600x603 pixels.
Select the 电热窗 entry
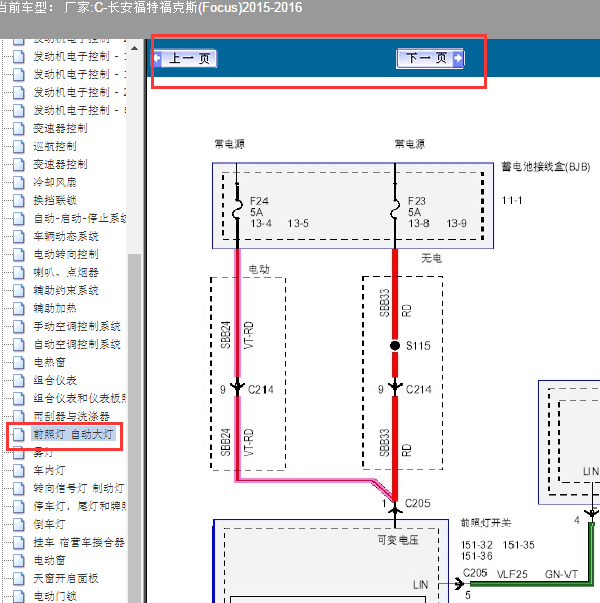point(49,362)
